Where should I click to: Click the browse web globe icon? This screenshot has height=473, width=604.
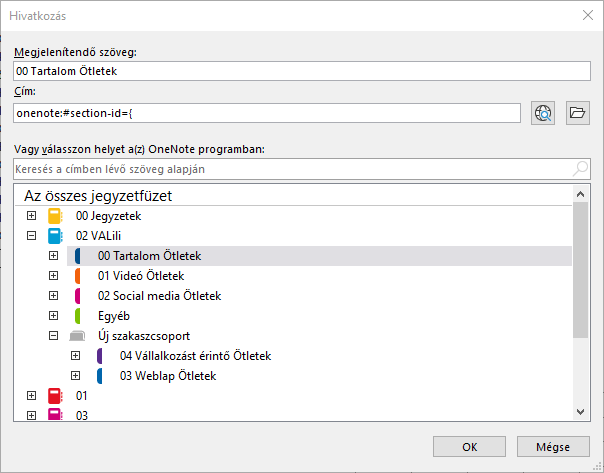[x=543, y=112]
